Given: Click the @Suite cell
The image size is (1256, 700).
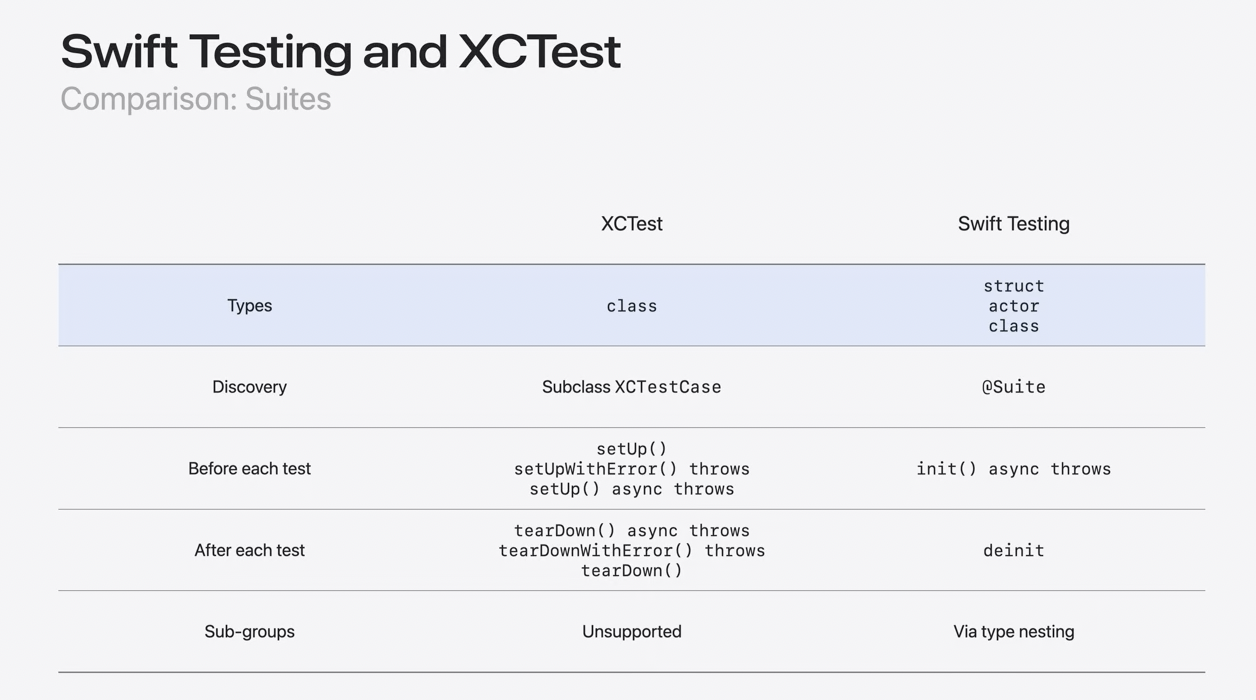Looking at the screenshot, I should pos(1013,387).
